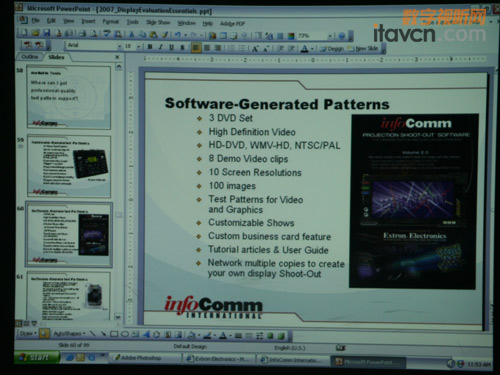This screenshot has width=500, height=375.
Task: Select slide 59 thumbnail in the panel
Action: (x=69, y=167)
